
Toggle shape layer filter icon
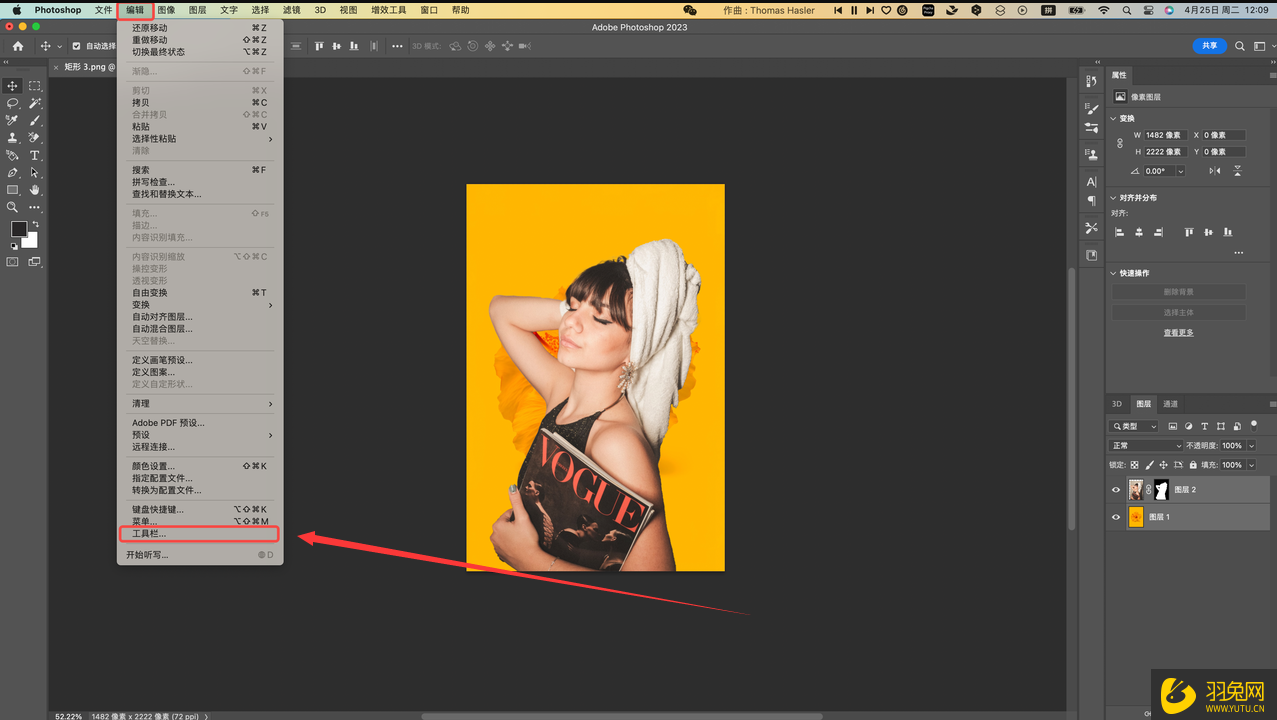(1221, 427)
